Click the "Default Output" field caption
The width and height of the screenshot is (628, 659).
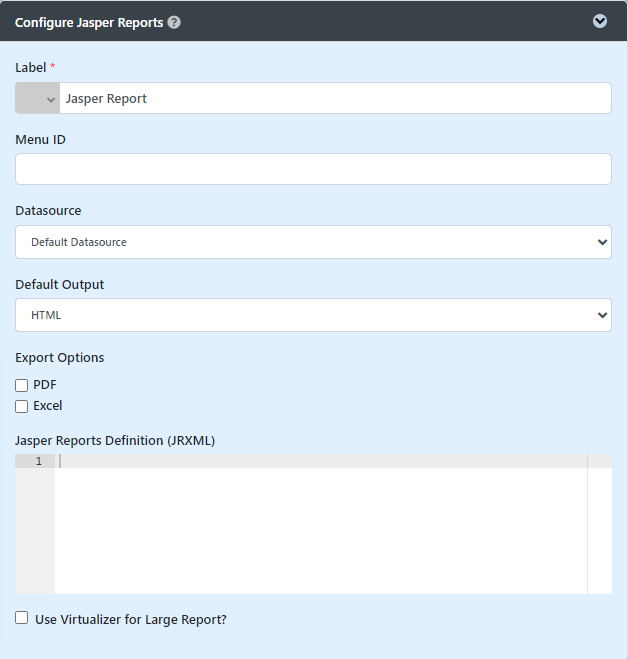[x=59, y=284]
